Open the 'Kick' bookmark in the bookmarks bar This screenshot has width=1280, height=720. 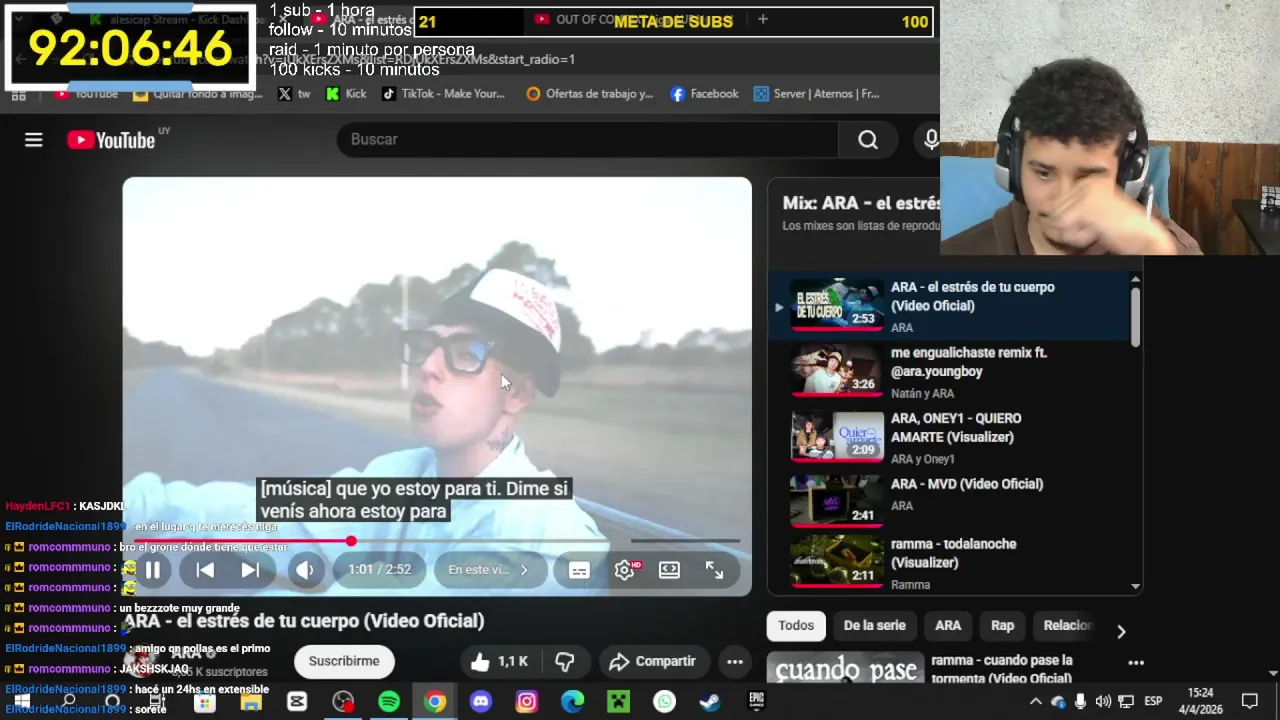(x=346, y=94)
